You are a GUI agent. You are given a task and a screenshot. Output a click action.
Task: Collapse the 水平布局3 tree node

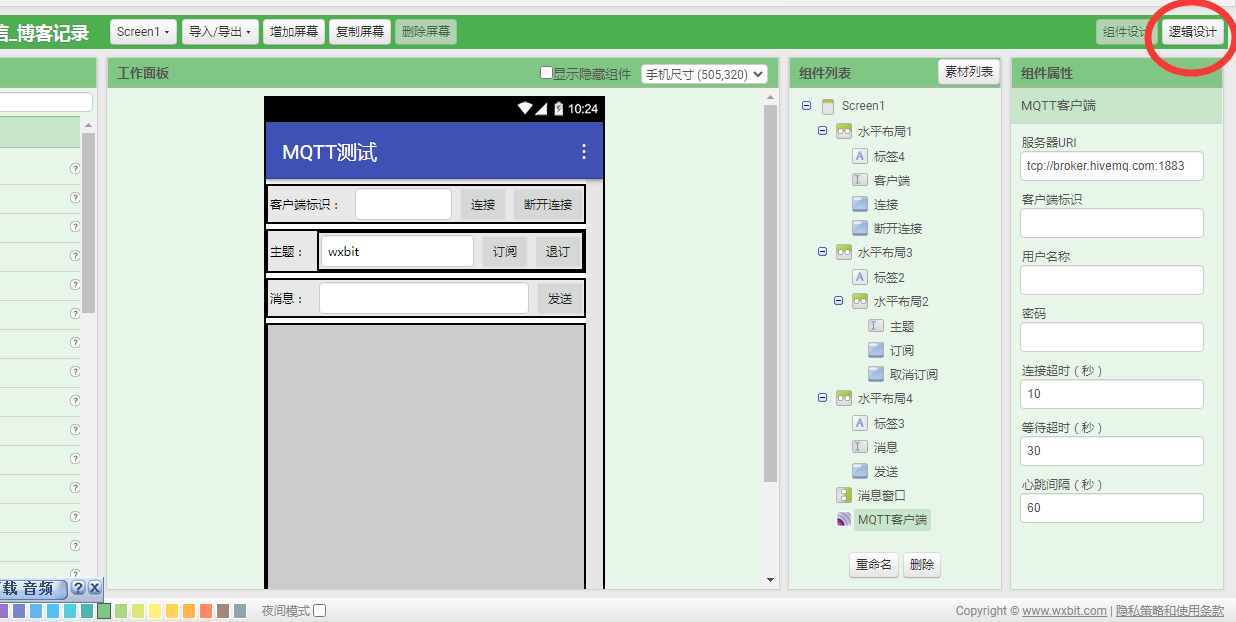(823, 252)
